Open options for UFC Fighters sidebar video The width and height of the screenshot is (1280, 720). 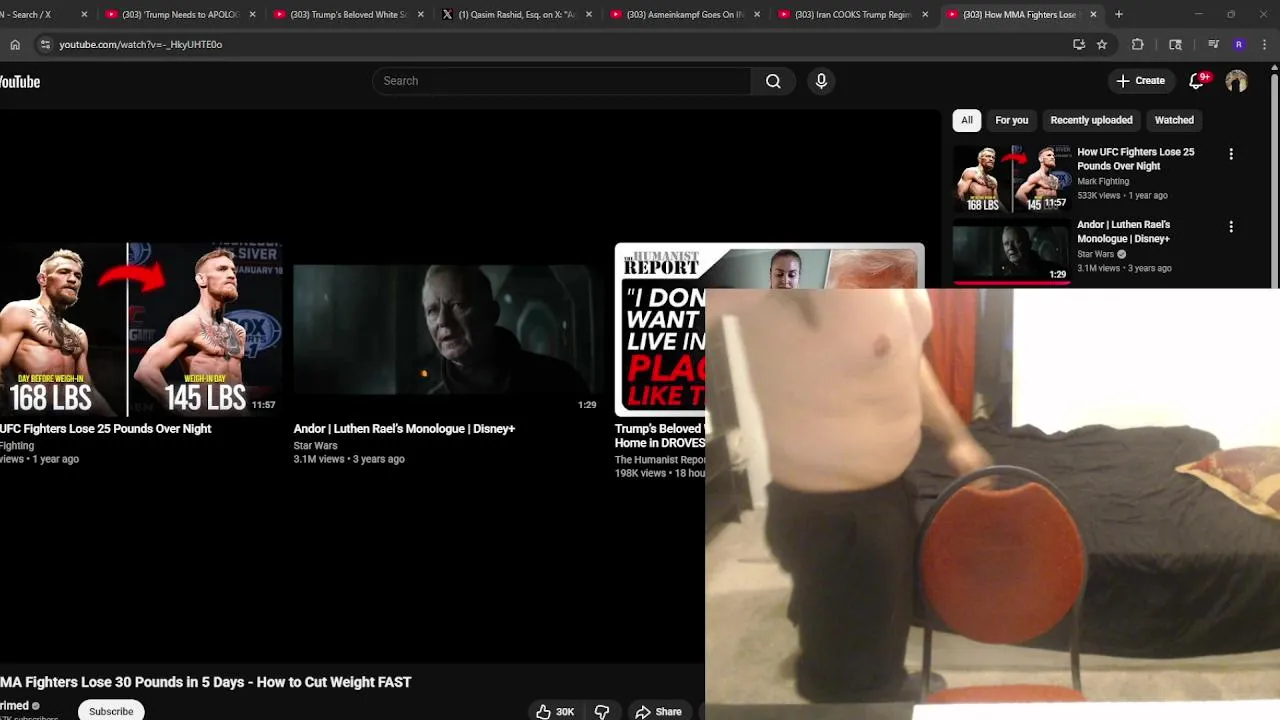(1231, 154)
